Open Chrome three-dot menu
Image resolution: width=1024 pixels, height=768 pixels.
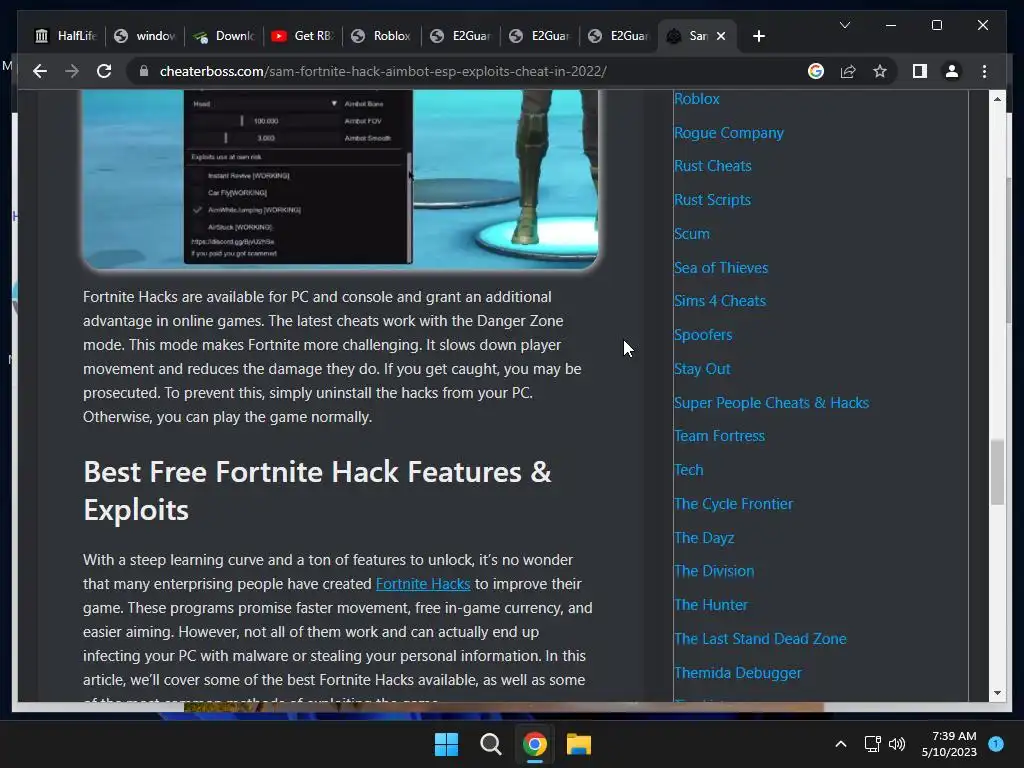tap(984, 71)
